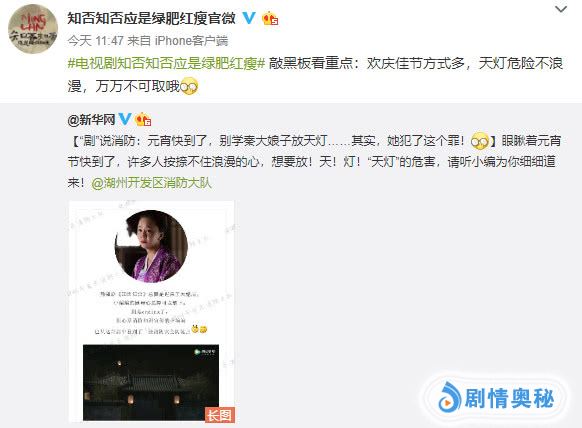Click the circular woman portrait in the thumbnail

pos(151,246)
